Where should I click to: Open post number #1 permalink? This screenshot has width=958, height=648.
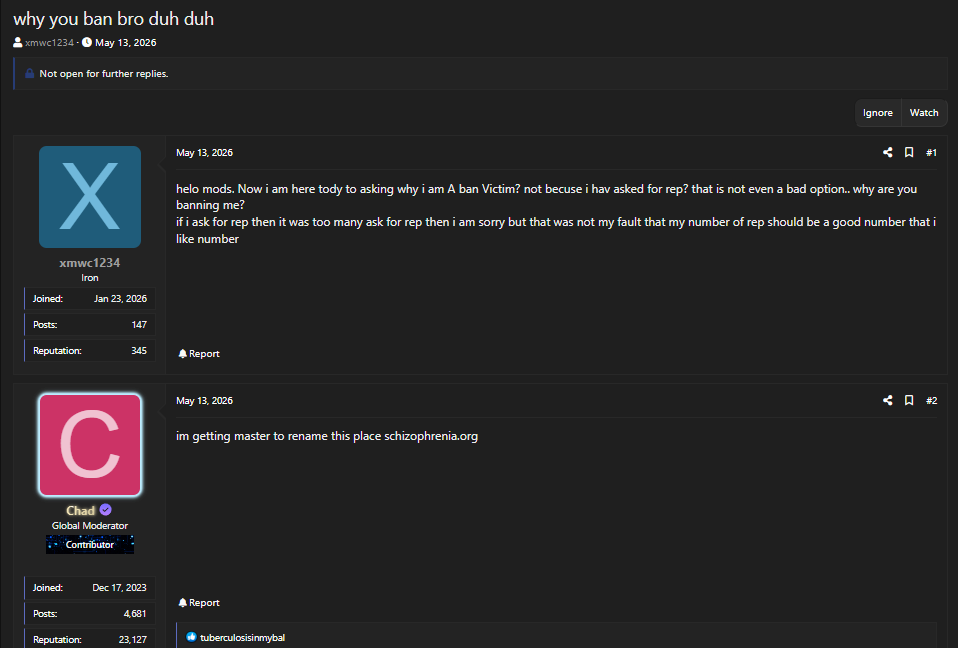pos(931,153)
